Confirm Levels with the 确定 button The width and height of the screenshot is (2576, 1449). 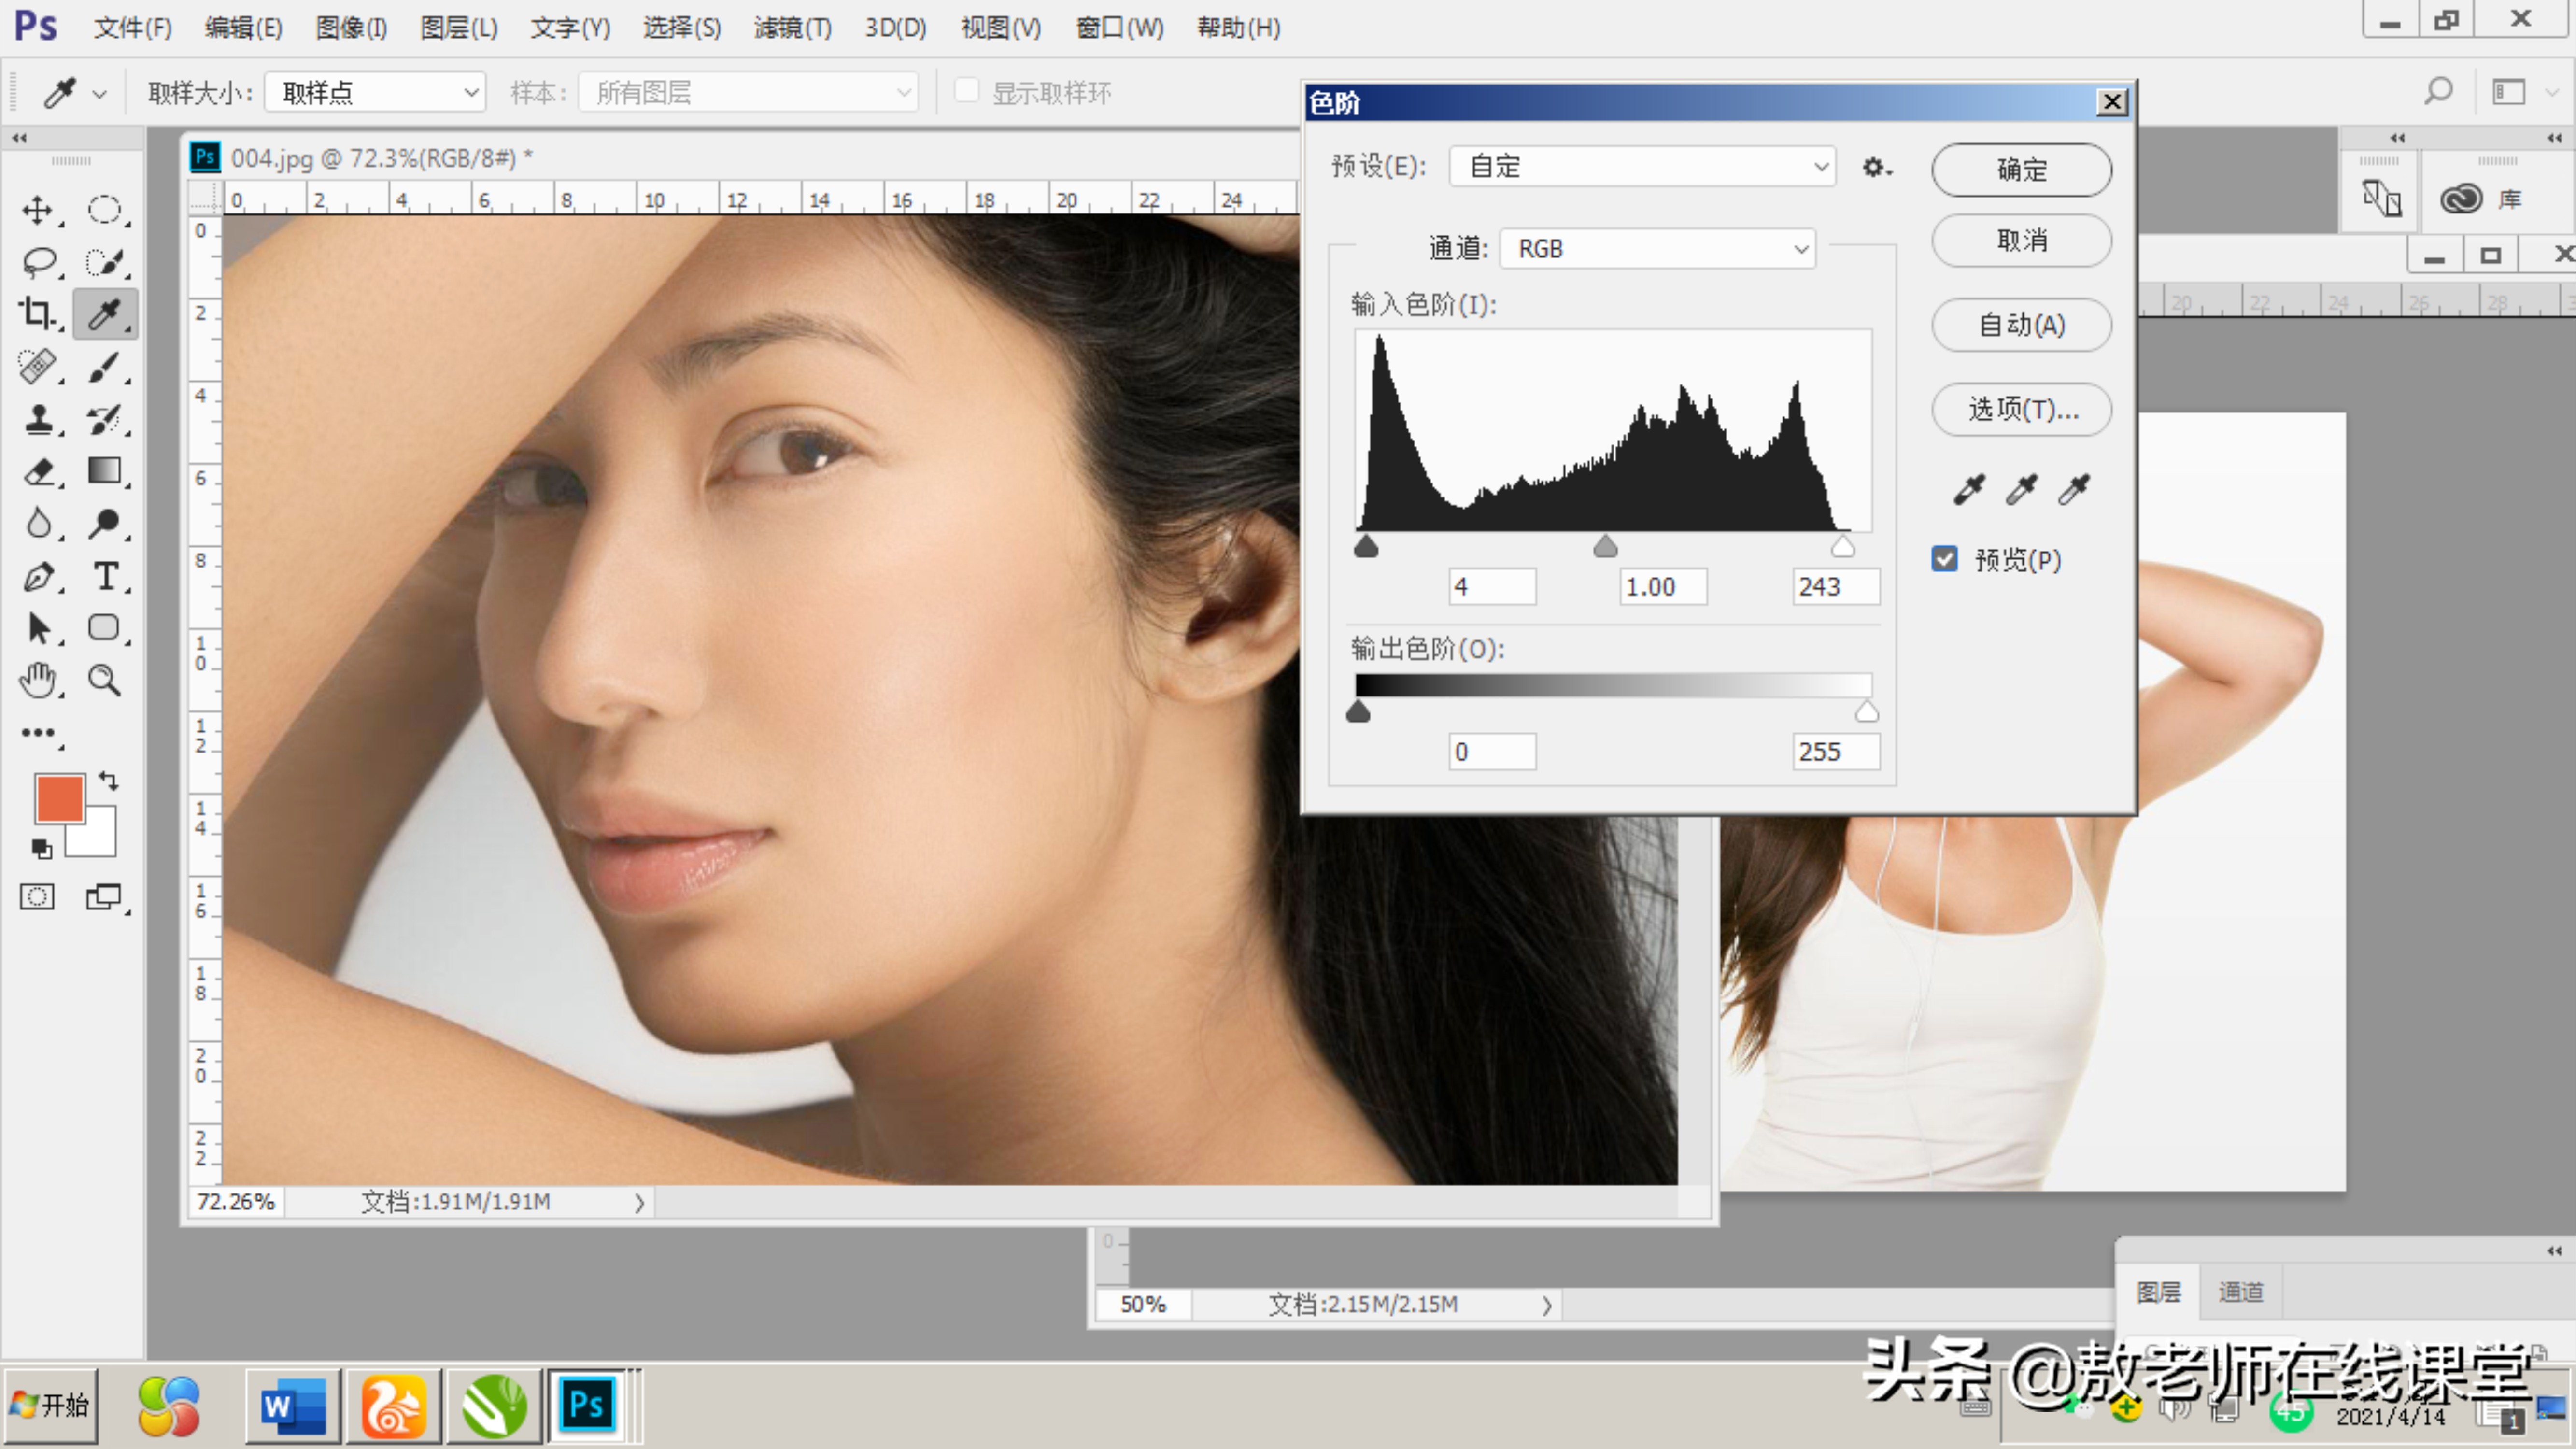(2021, 169)
